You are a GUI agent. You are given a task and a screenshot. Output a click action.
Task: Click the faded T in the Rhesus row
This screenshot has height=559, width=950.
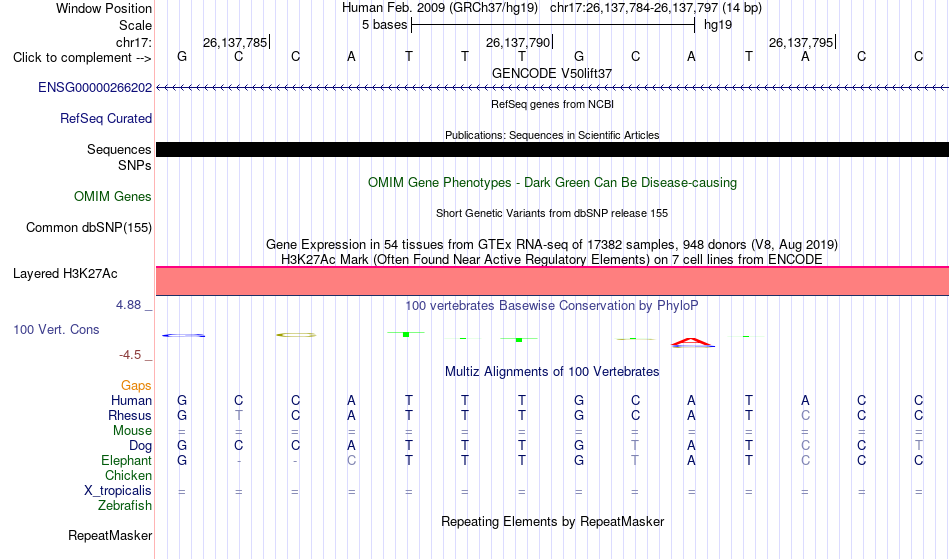pyautogui.click(x=239, y=415)
